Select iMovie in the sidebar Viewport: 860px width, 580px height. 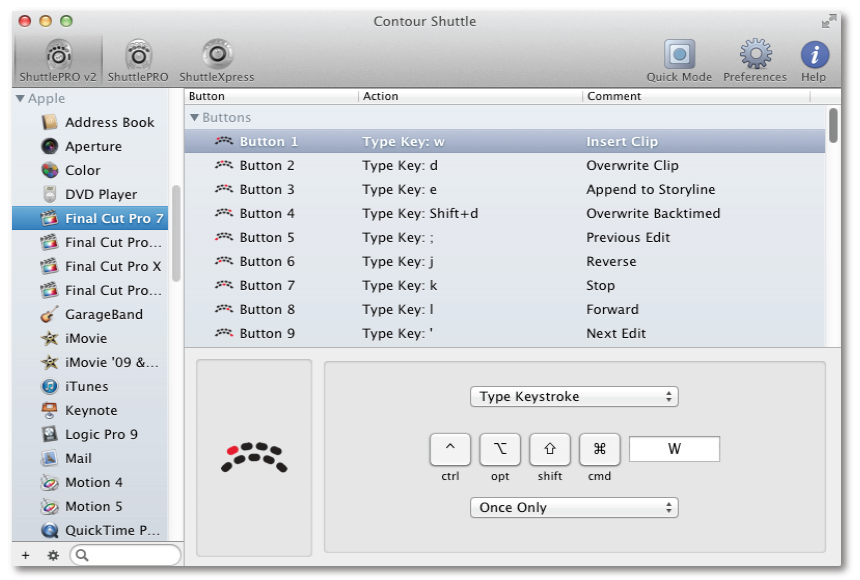pos(90,339)
